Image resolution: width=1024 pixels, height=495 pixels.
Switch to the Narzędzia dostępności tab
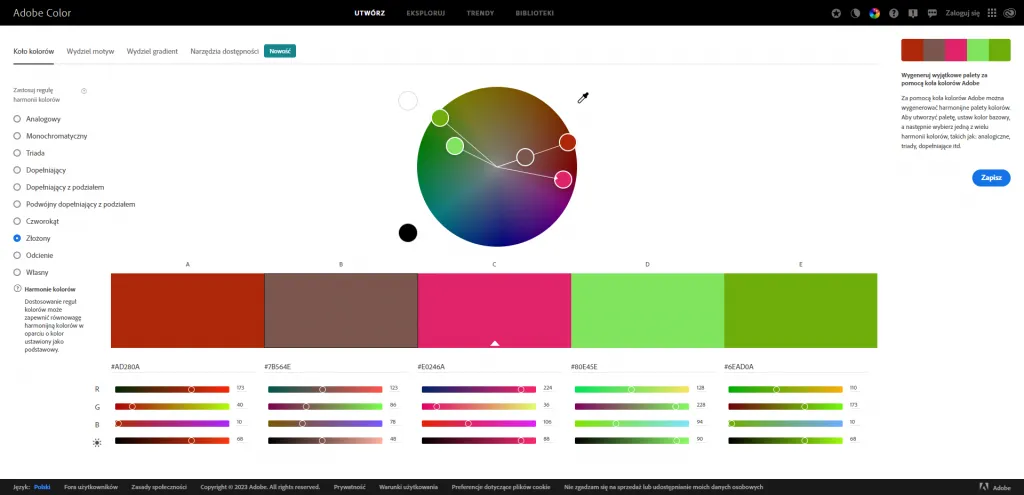click(x=225, y=51)
